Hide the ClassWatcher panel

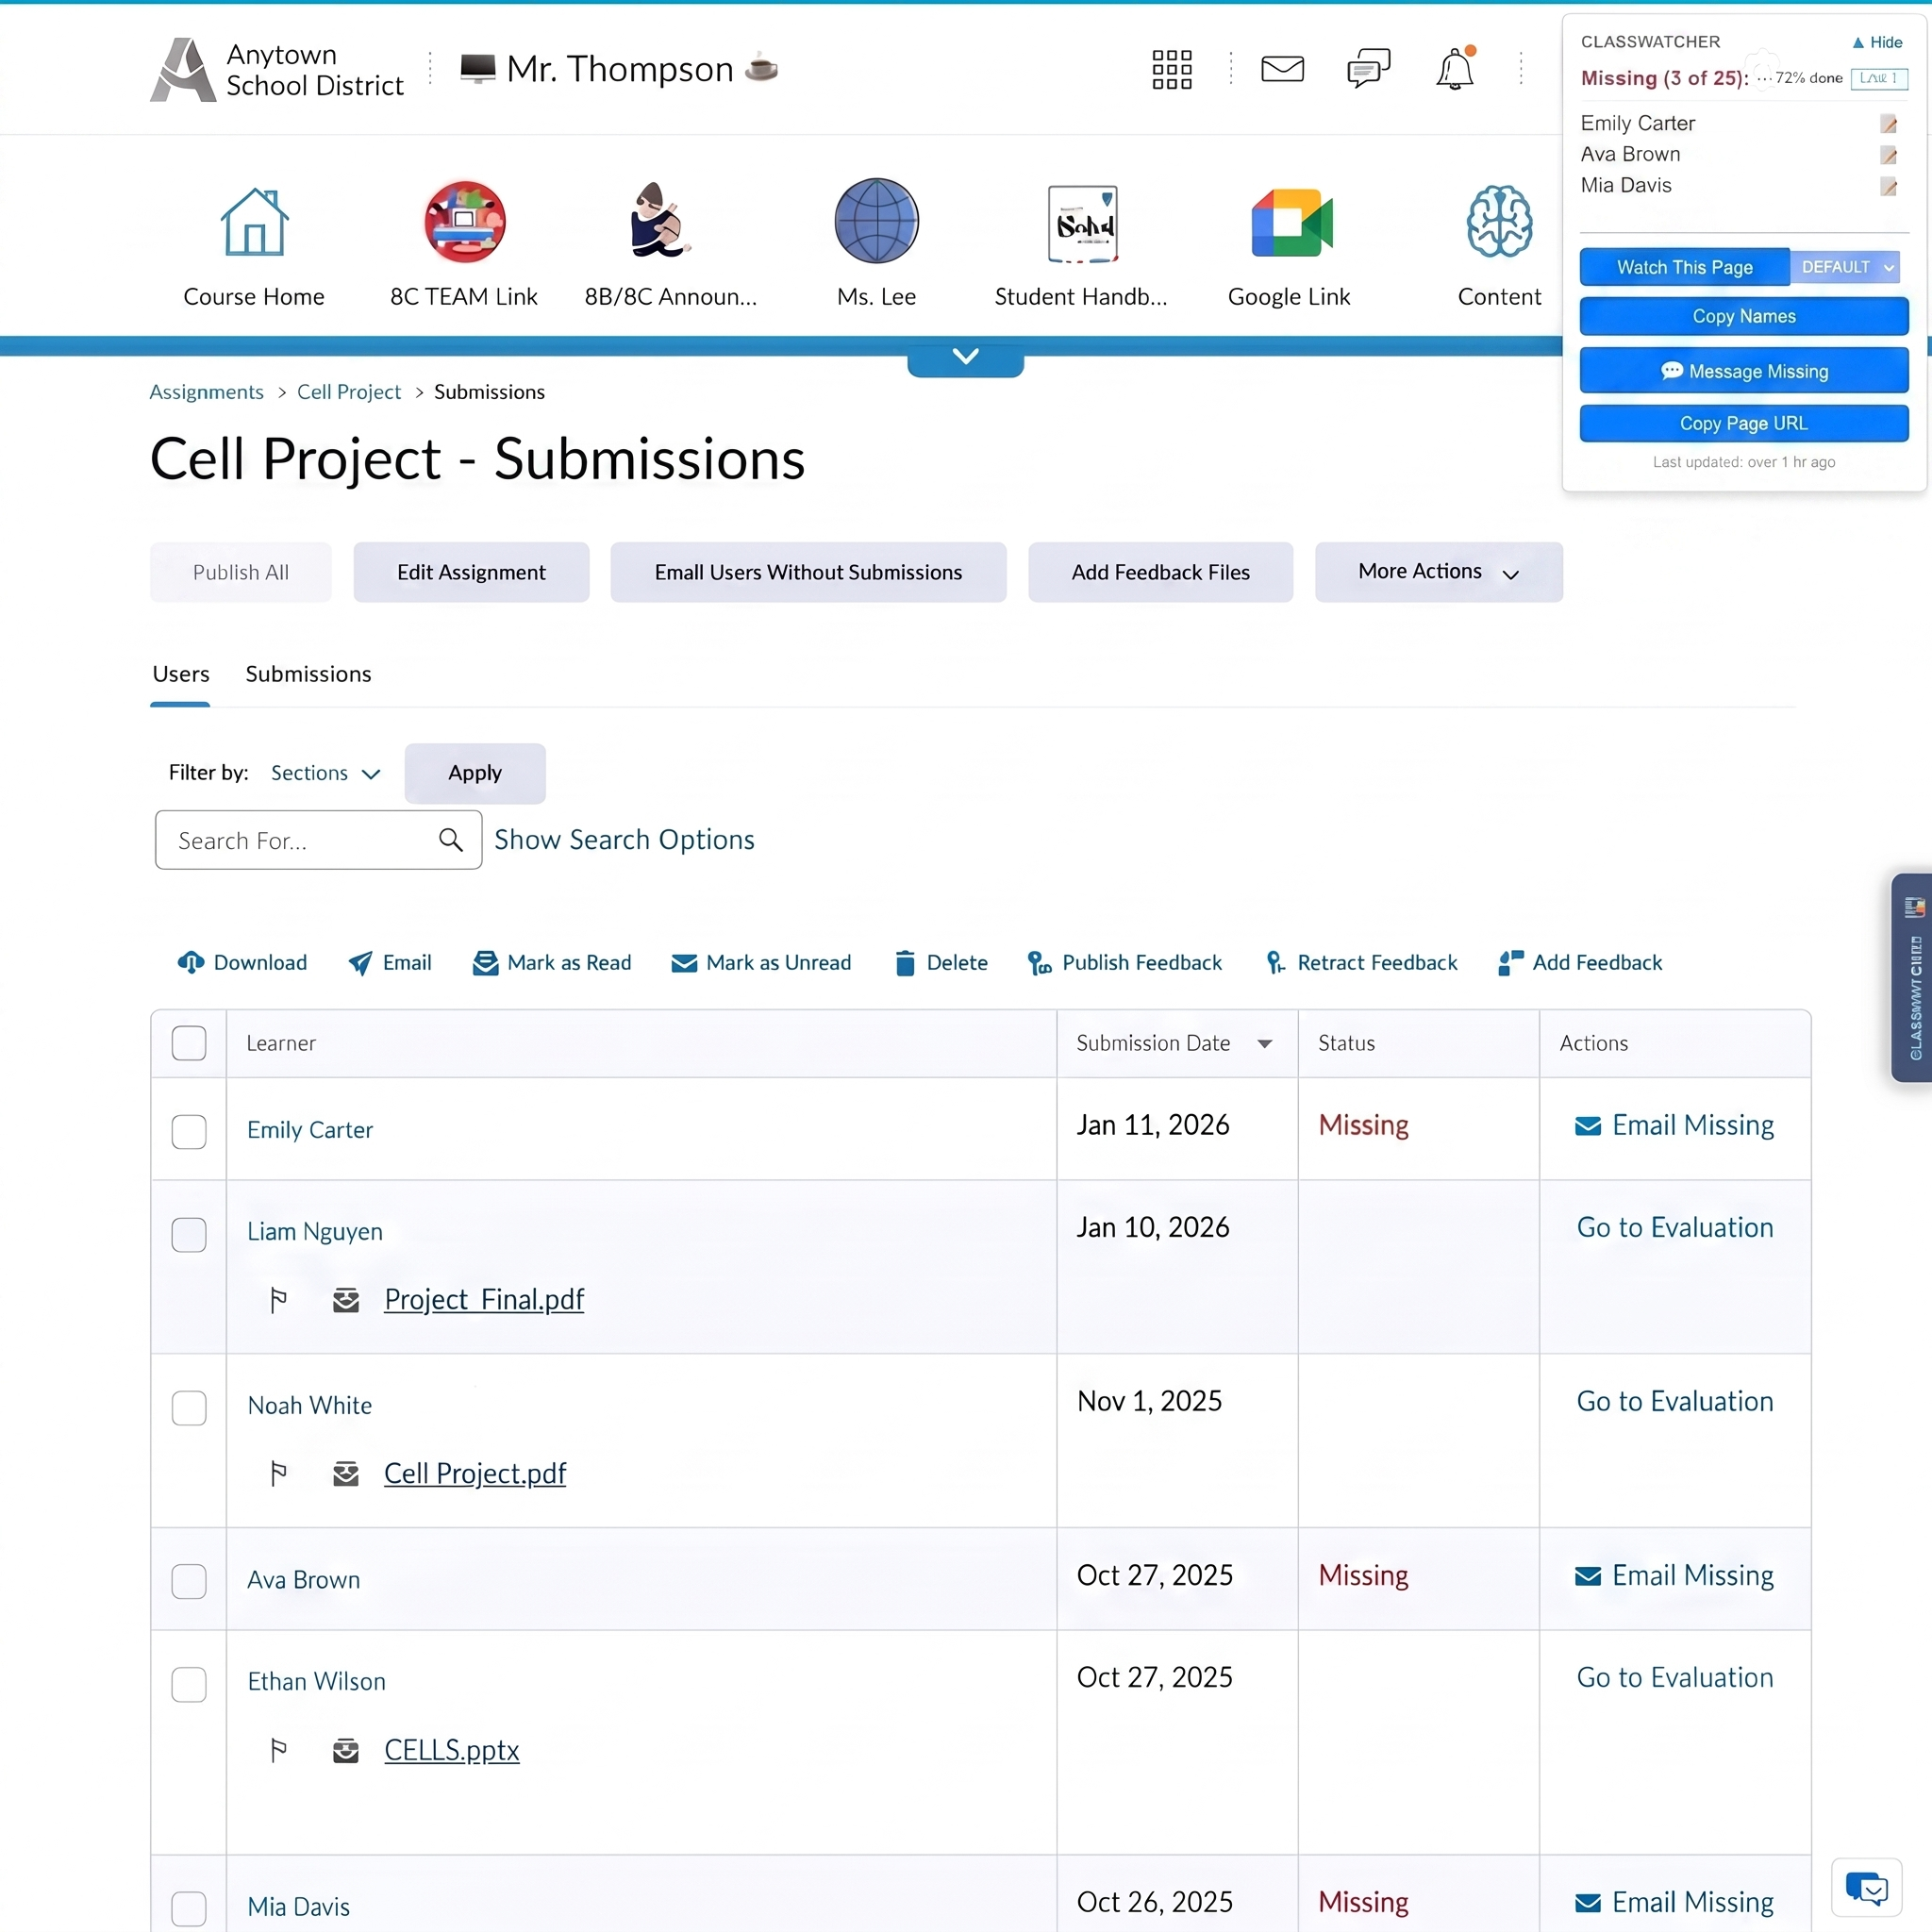[x=1876, y=42]
